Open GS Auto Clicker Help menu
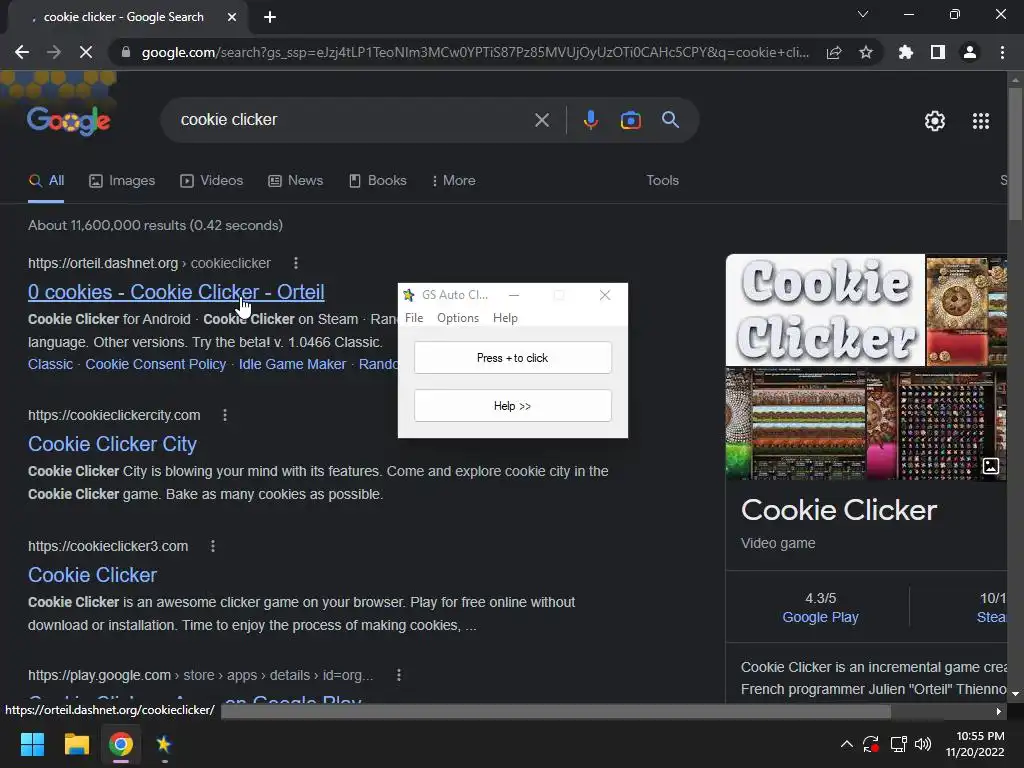The width and height of the screenshot is (1024, 768). coord(505,318)
